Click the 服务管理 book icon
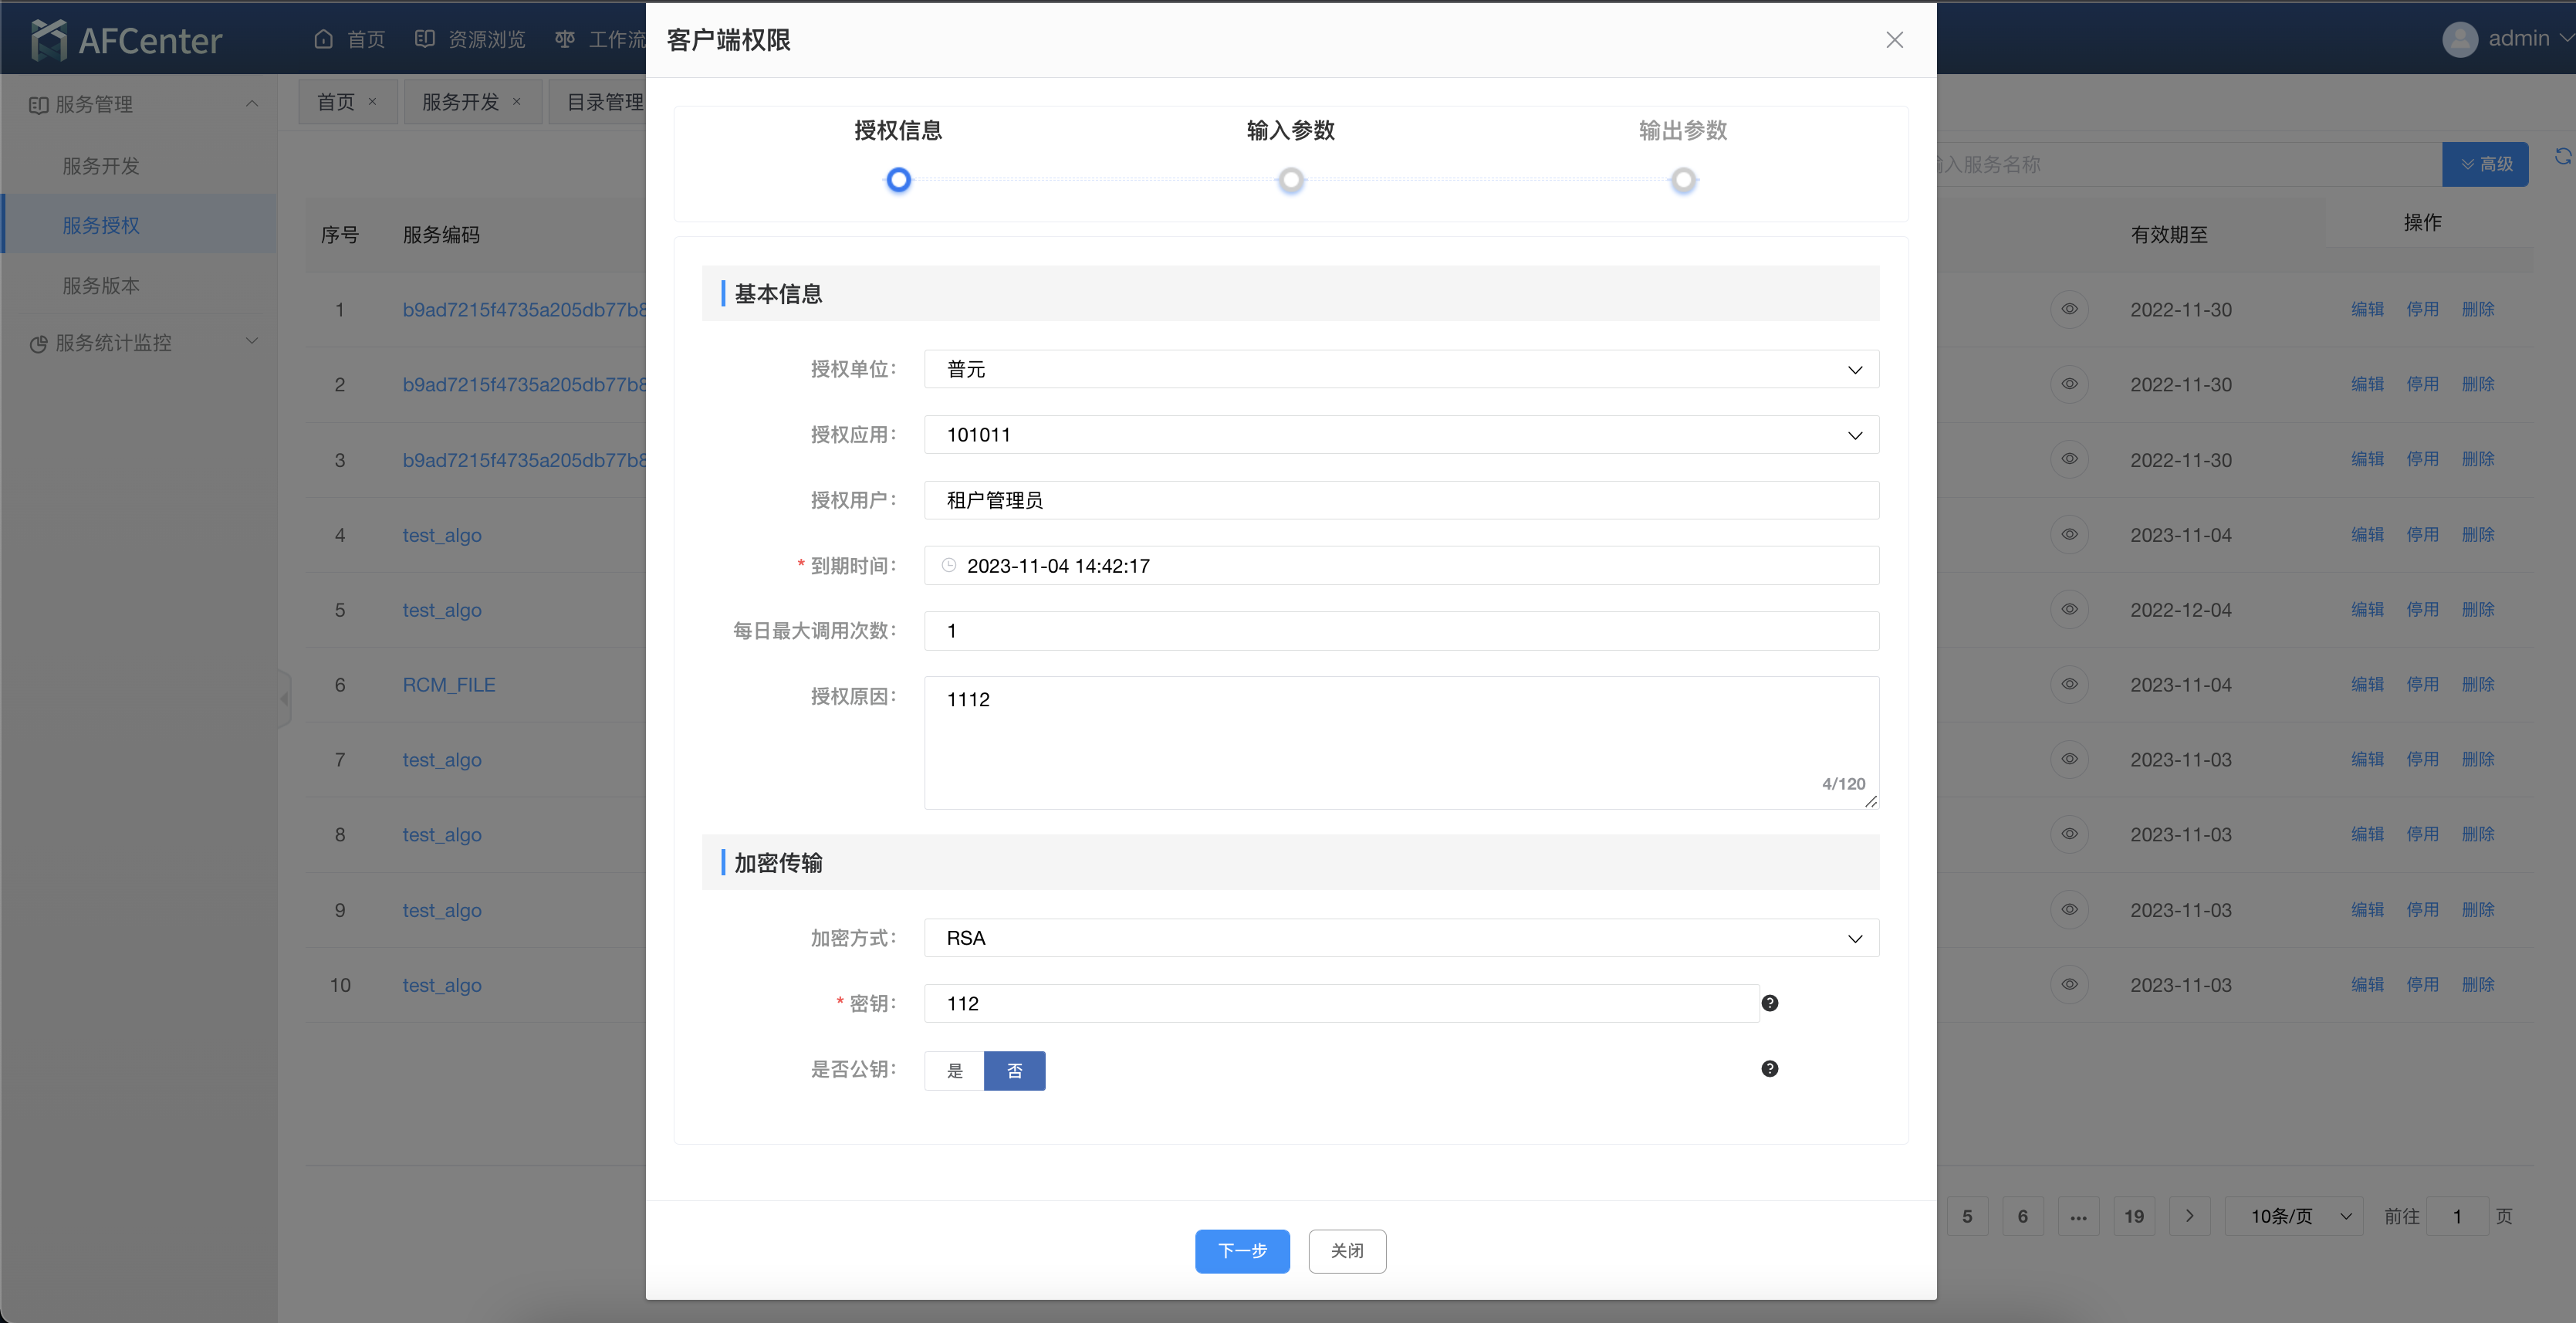 pos(38,105)
